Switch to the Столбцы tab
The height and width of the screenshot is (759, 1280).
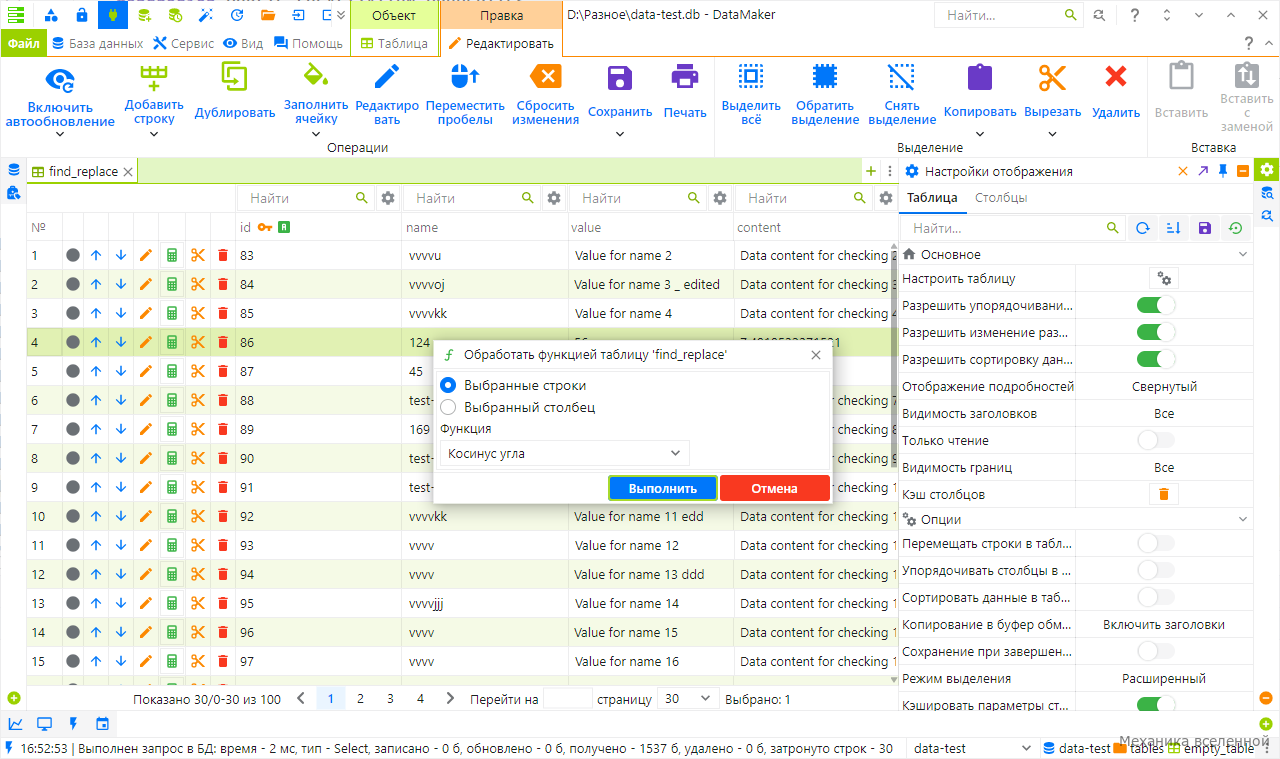click(1001, 198)
